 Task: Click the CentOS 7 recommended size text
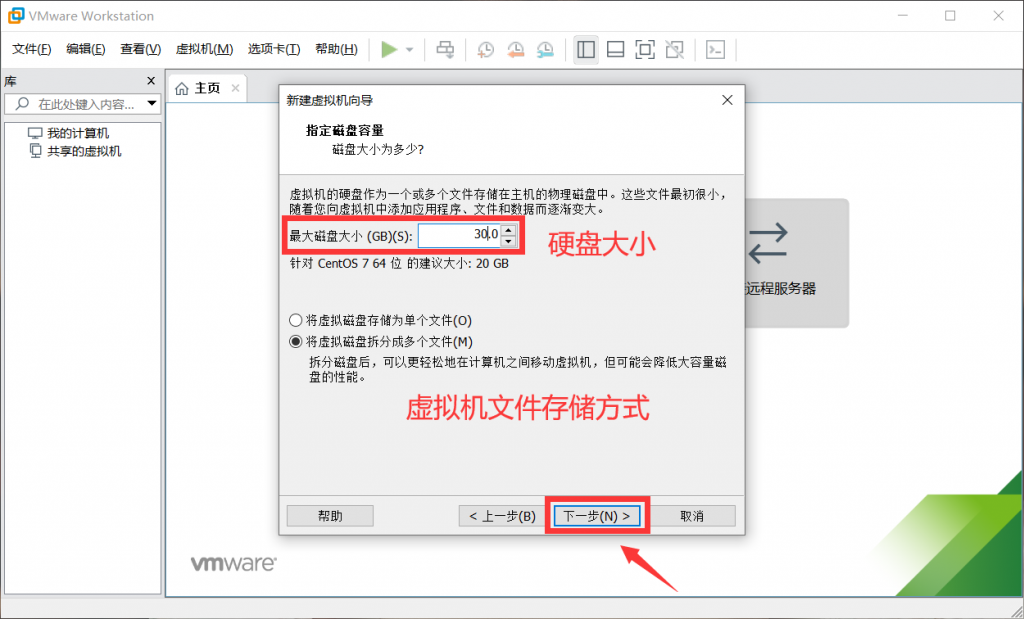(399, 264)
